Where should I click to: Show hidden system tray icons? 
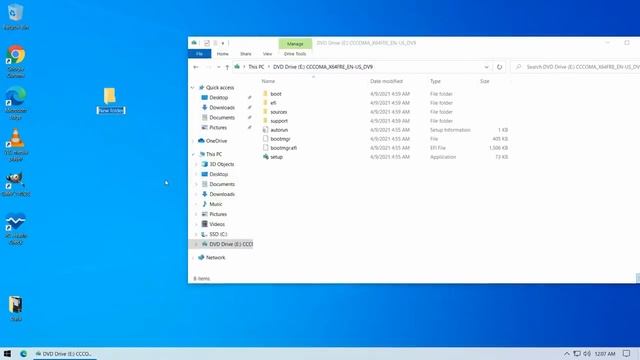(x=567, y=353)
